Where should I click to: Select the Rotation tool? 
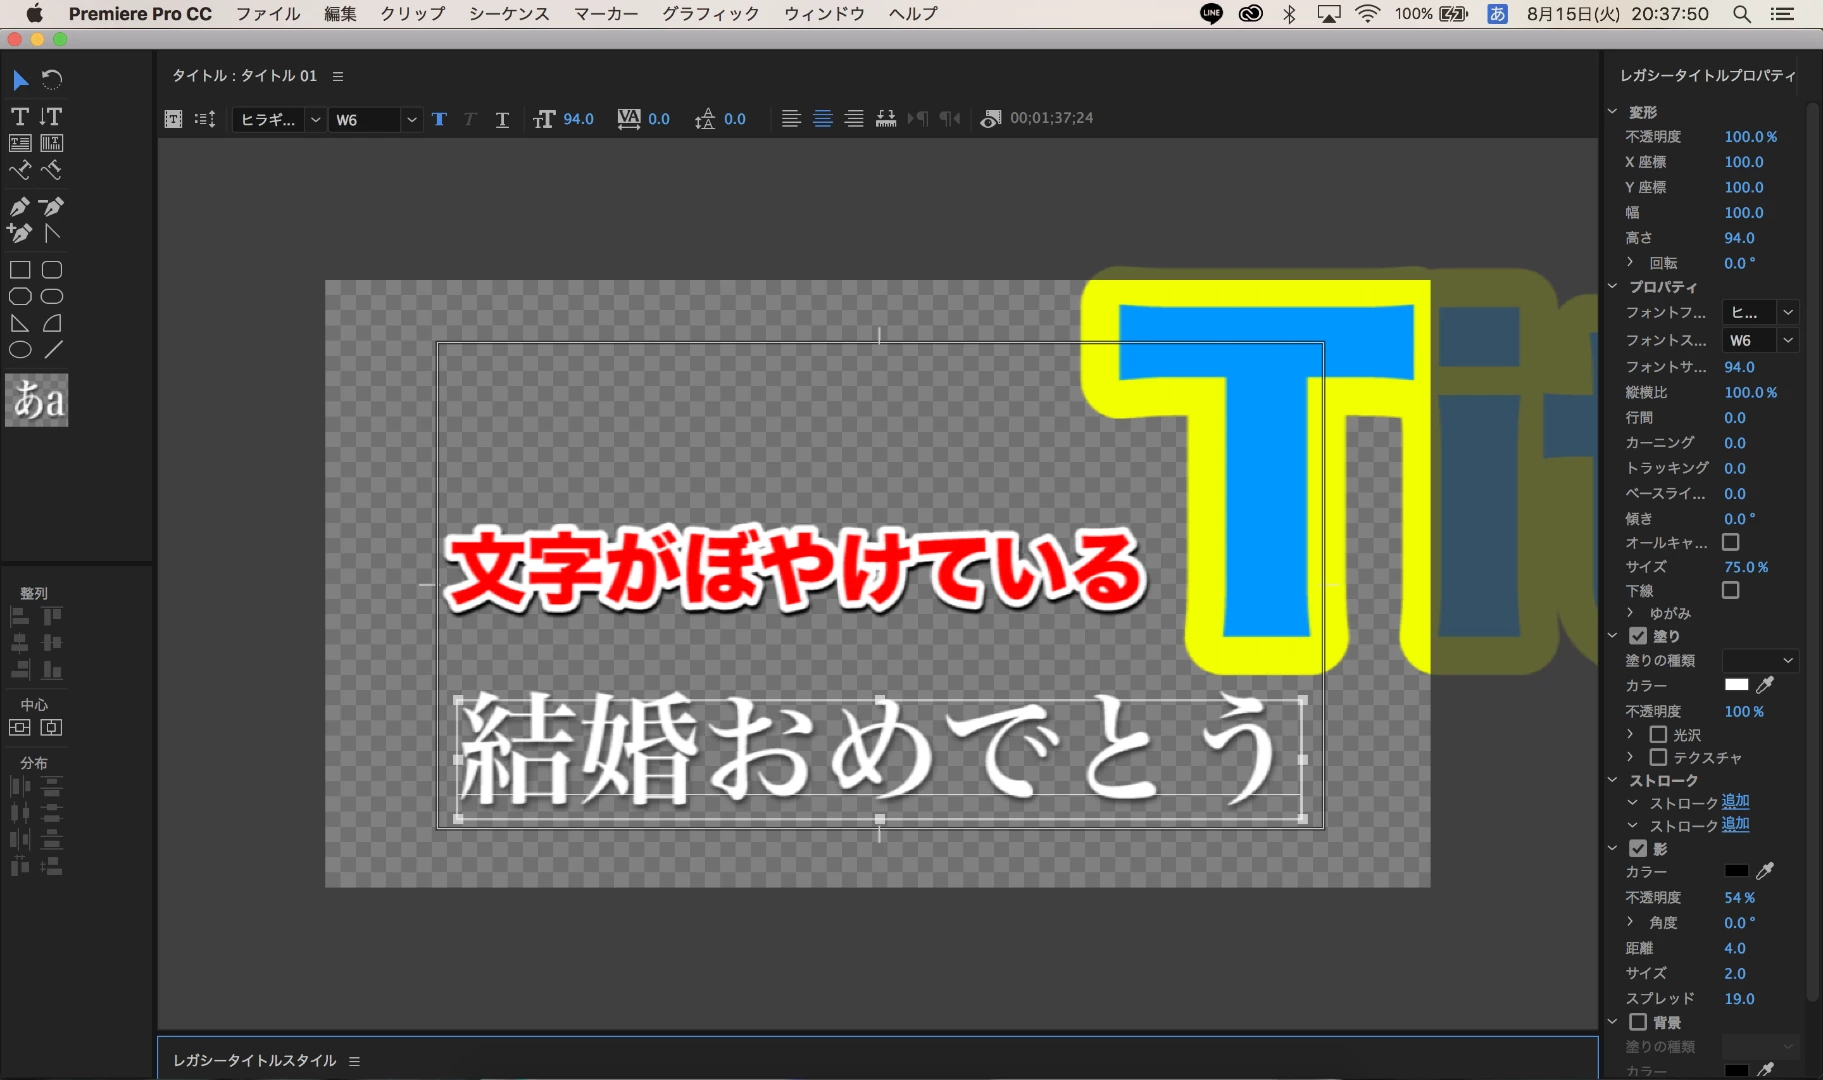click(x=52, y=80)
